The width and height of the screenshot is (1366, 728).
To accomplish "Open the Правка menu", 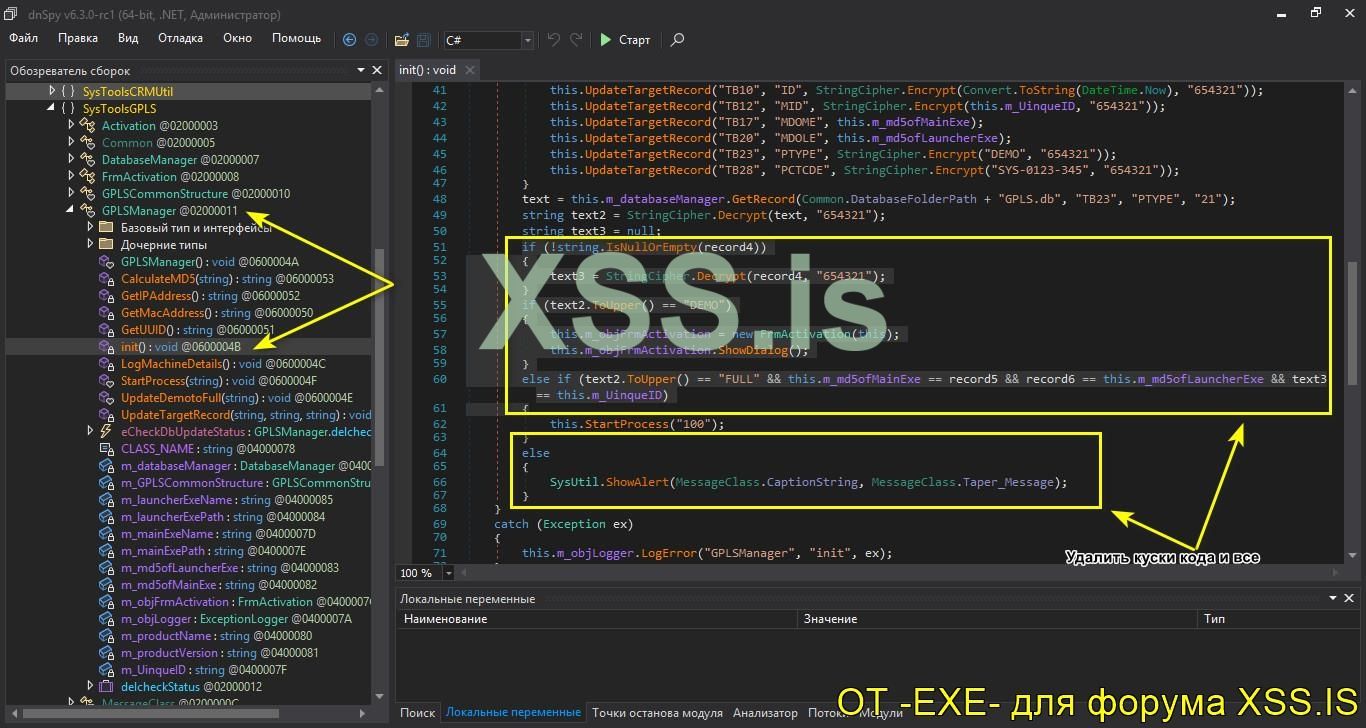I will (x=78, y=38).
